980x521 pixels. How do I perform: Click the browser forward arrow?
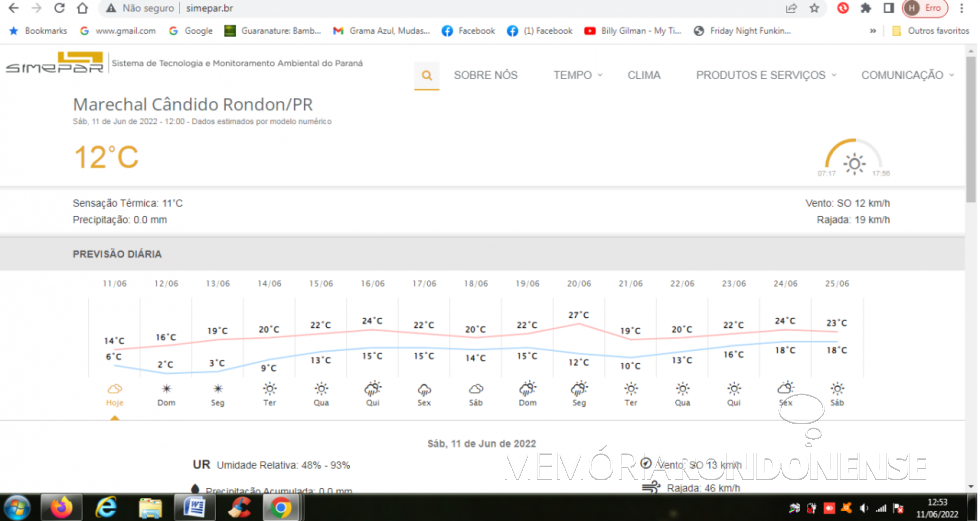coord(36,8)
